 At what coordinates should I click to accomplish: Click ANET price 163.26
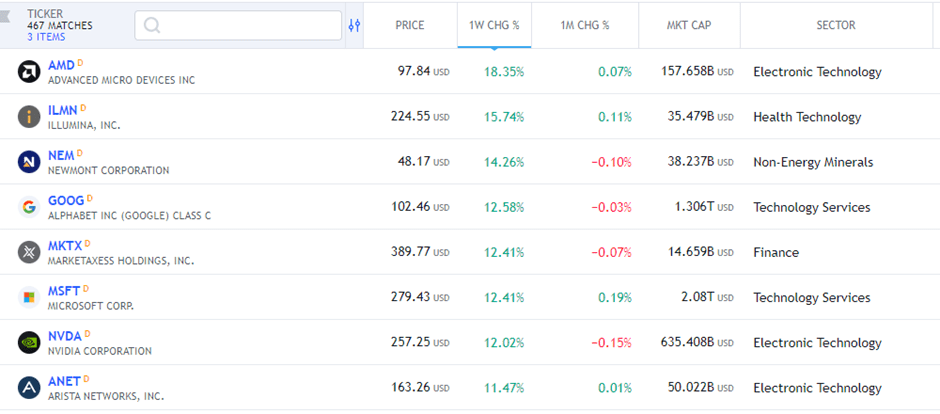click(x=411, y=387)
